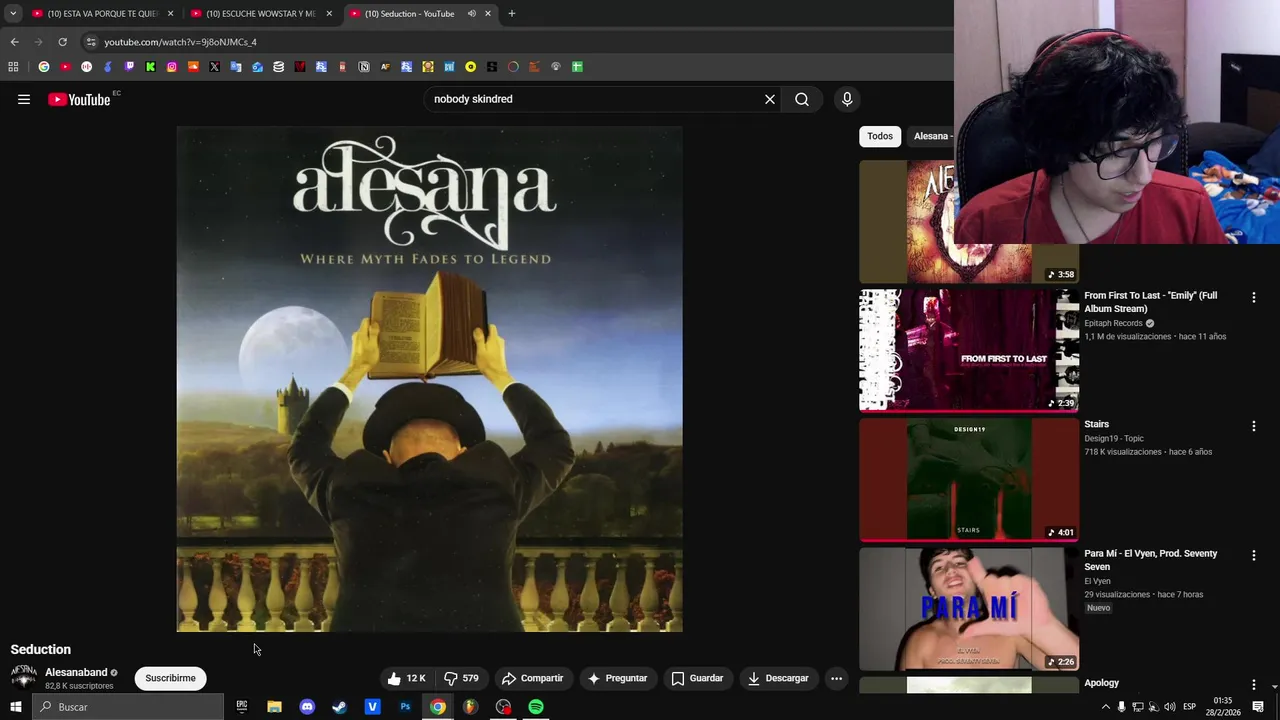Open the Apology video title
This screenshot has width=1280, height=720.
point(1102,683)
